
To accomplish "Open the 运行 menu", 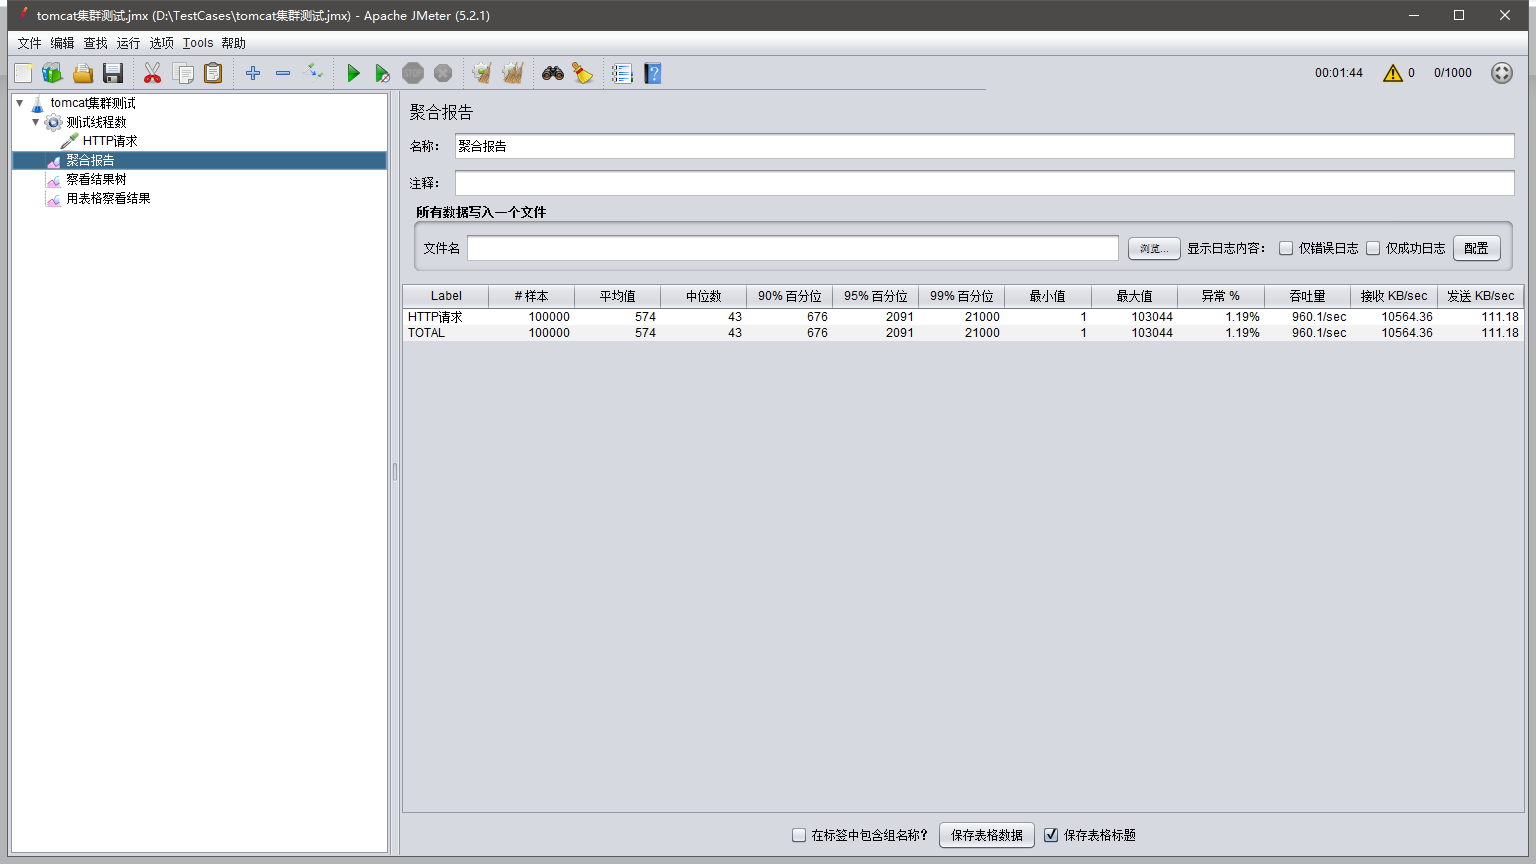I will coord(128,43).
